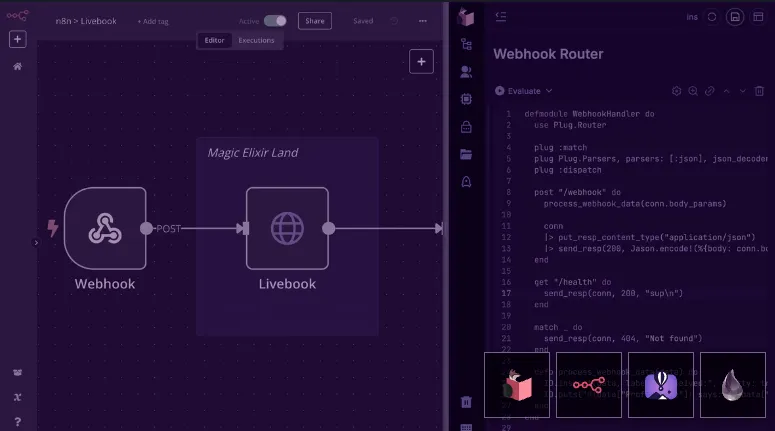Switch to the Editor tab
This screenshot has width=775, height=431.
[215, 40]
